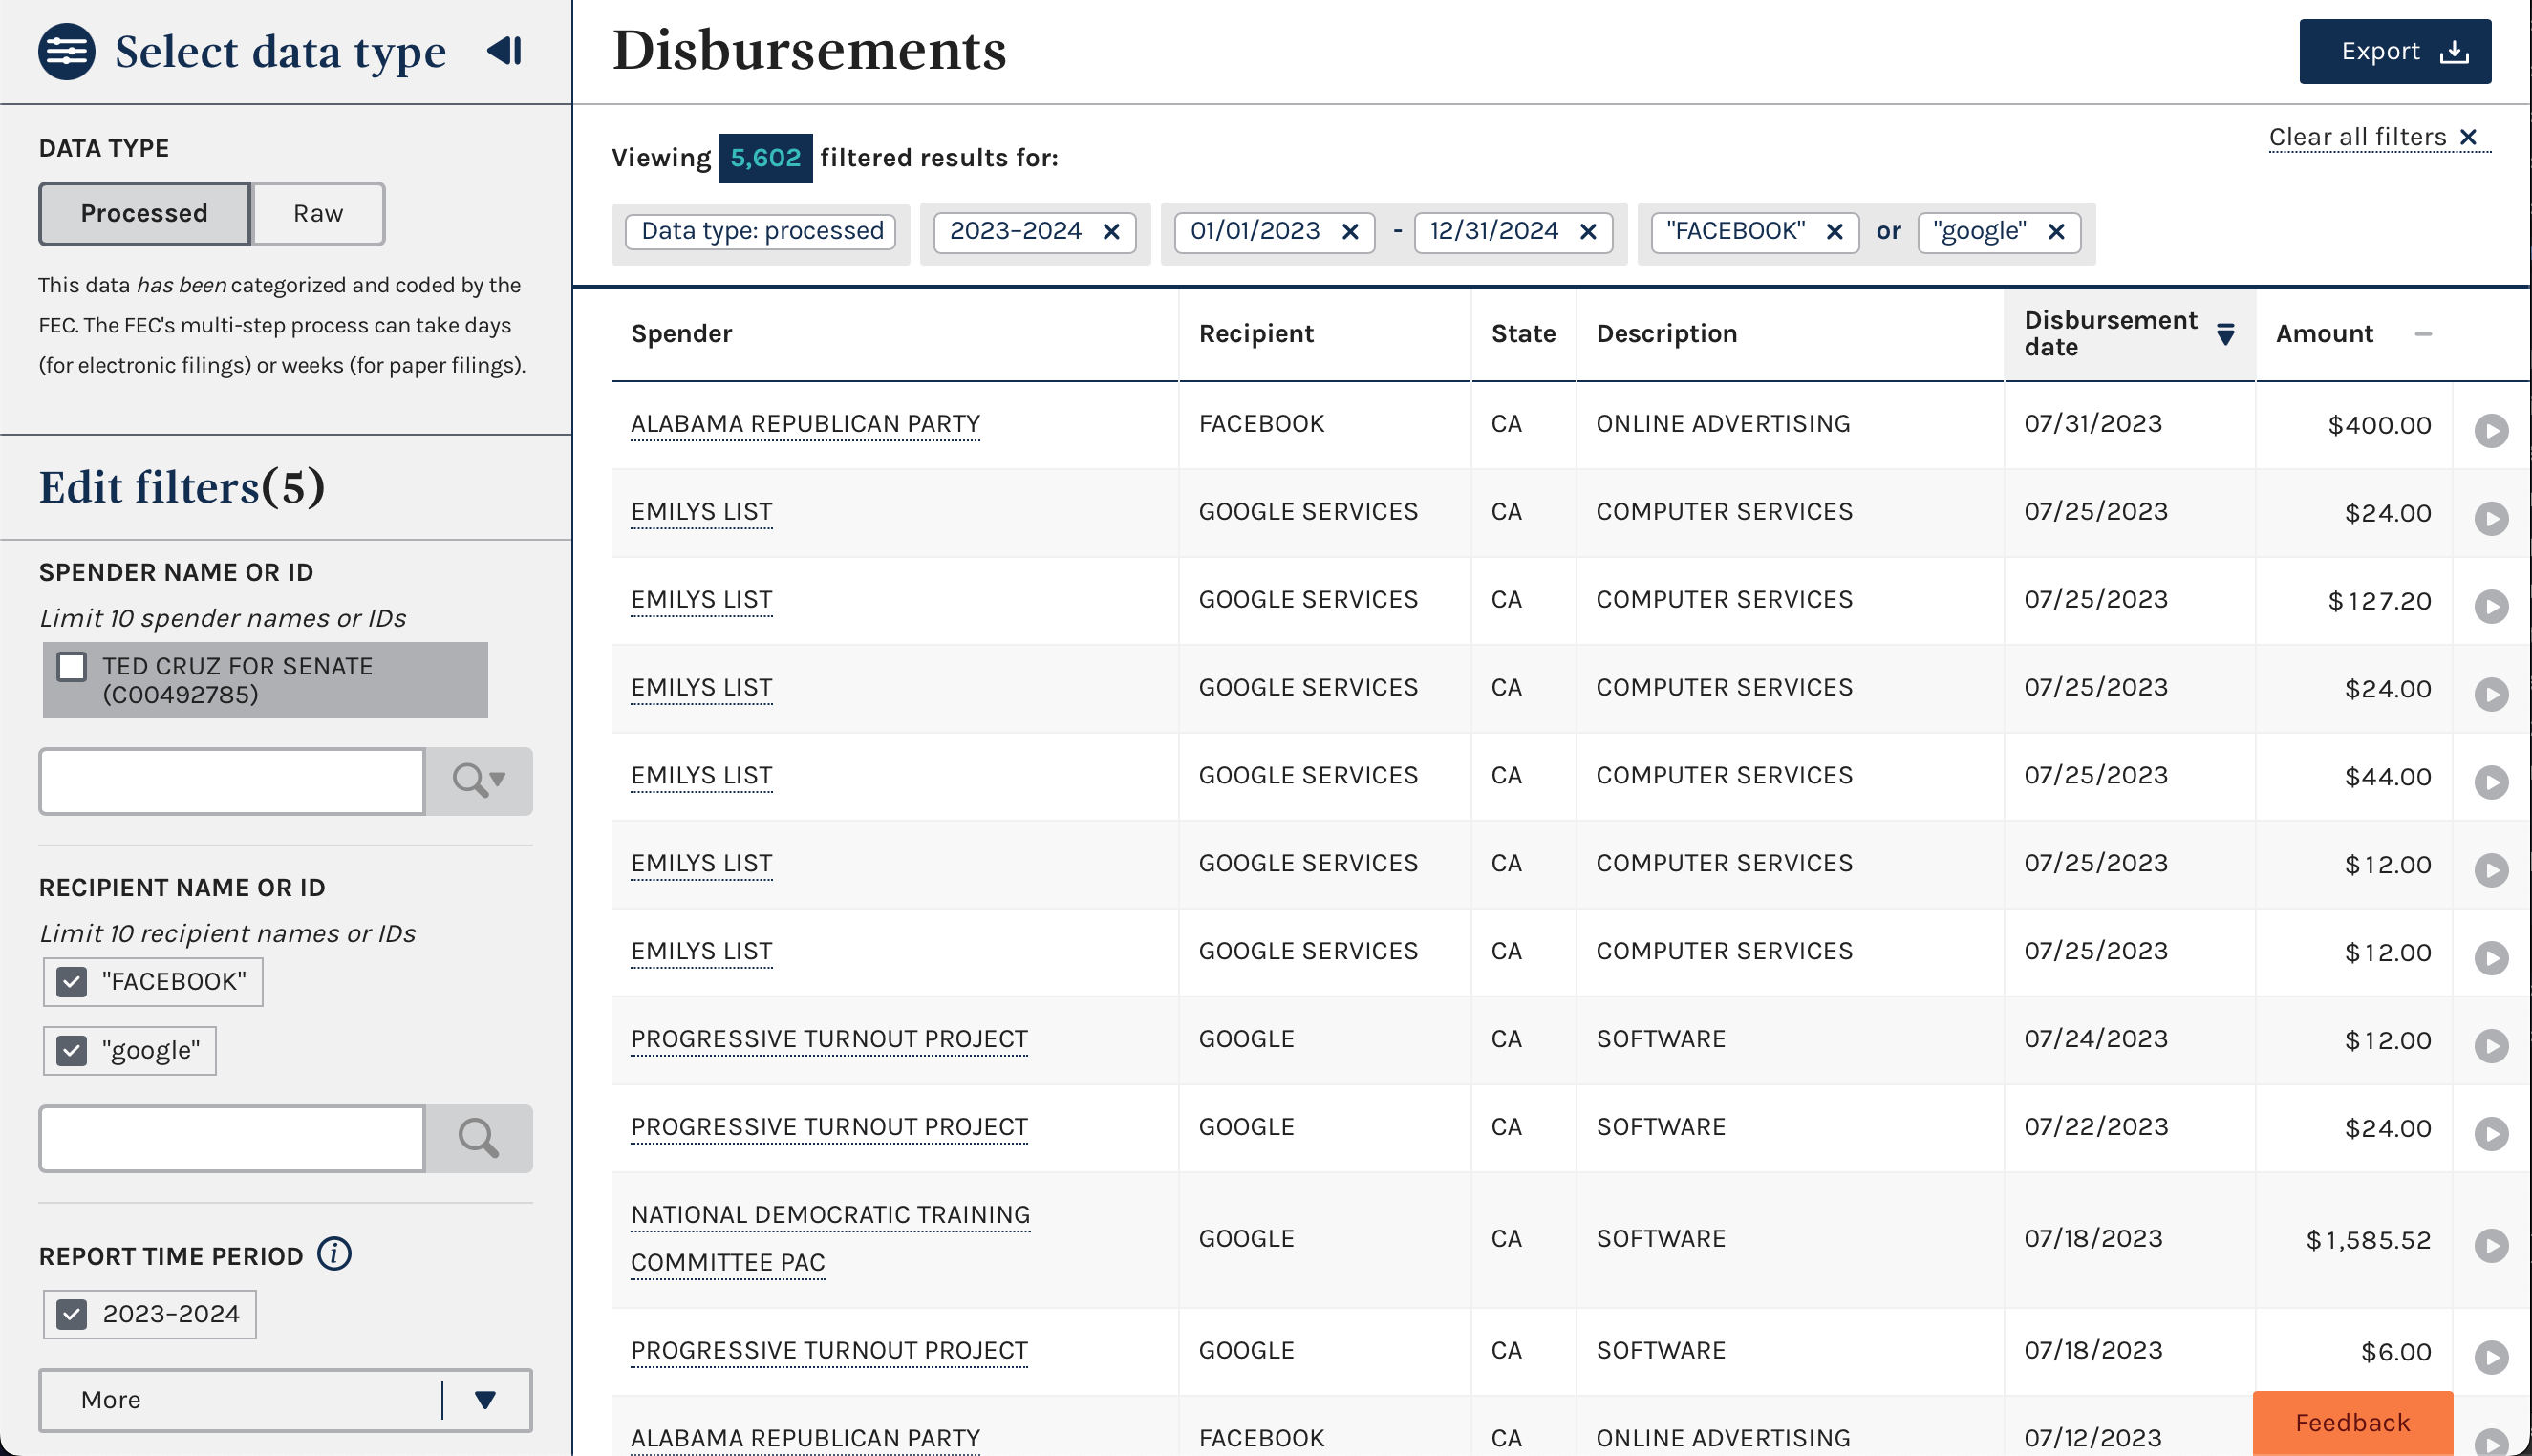
Task: Click the spender name search input field
Action: coord(232,781)
